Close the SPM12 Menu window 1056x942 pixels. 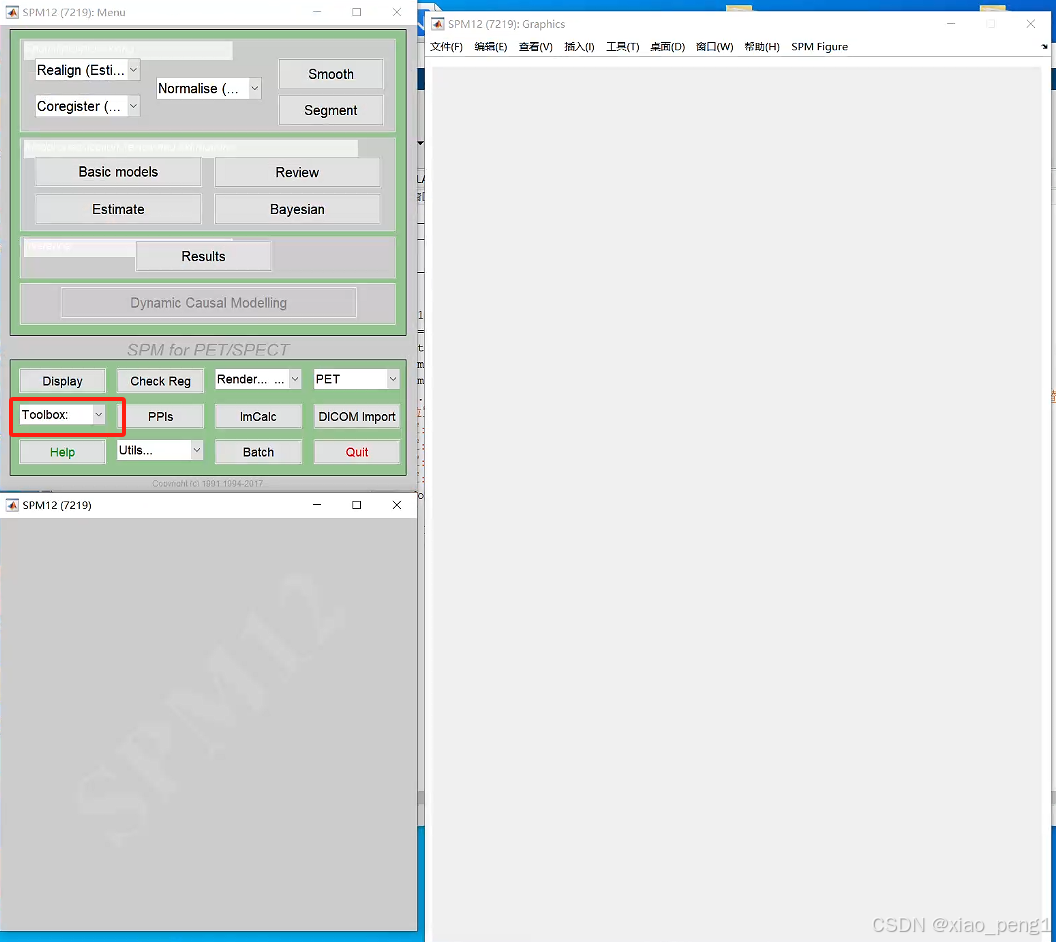(x=397, y=12)
